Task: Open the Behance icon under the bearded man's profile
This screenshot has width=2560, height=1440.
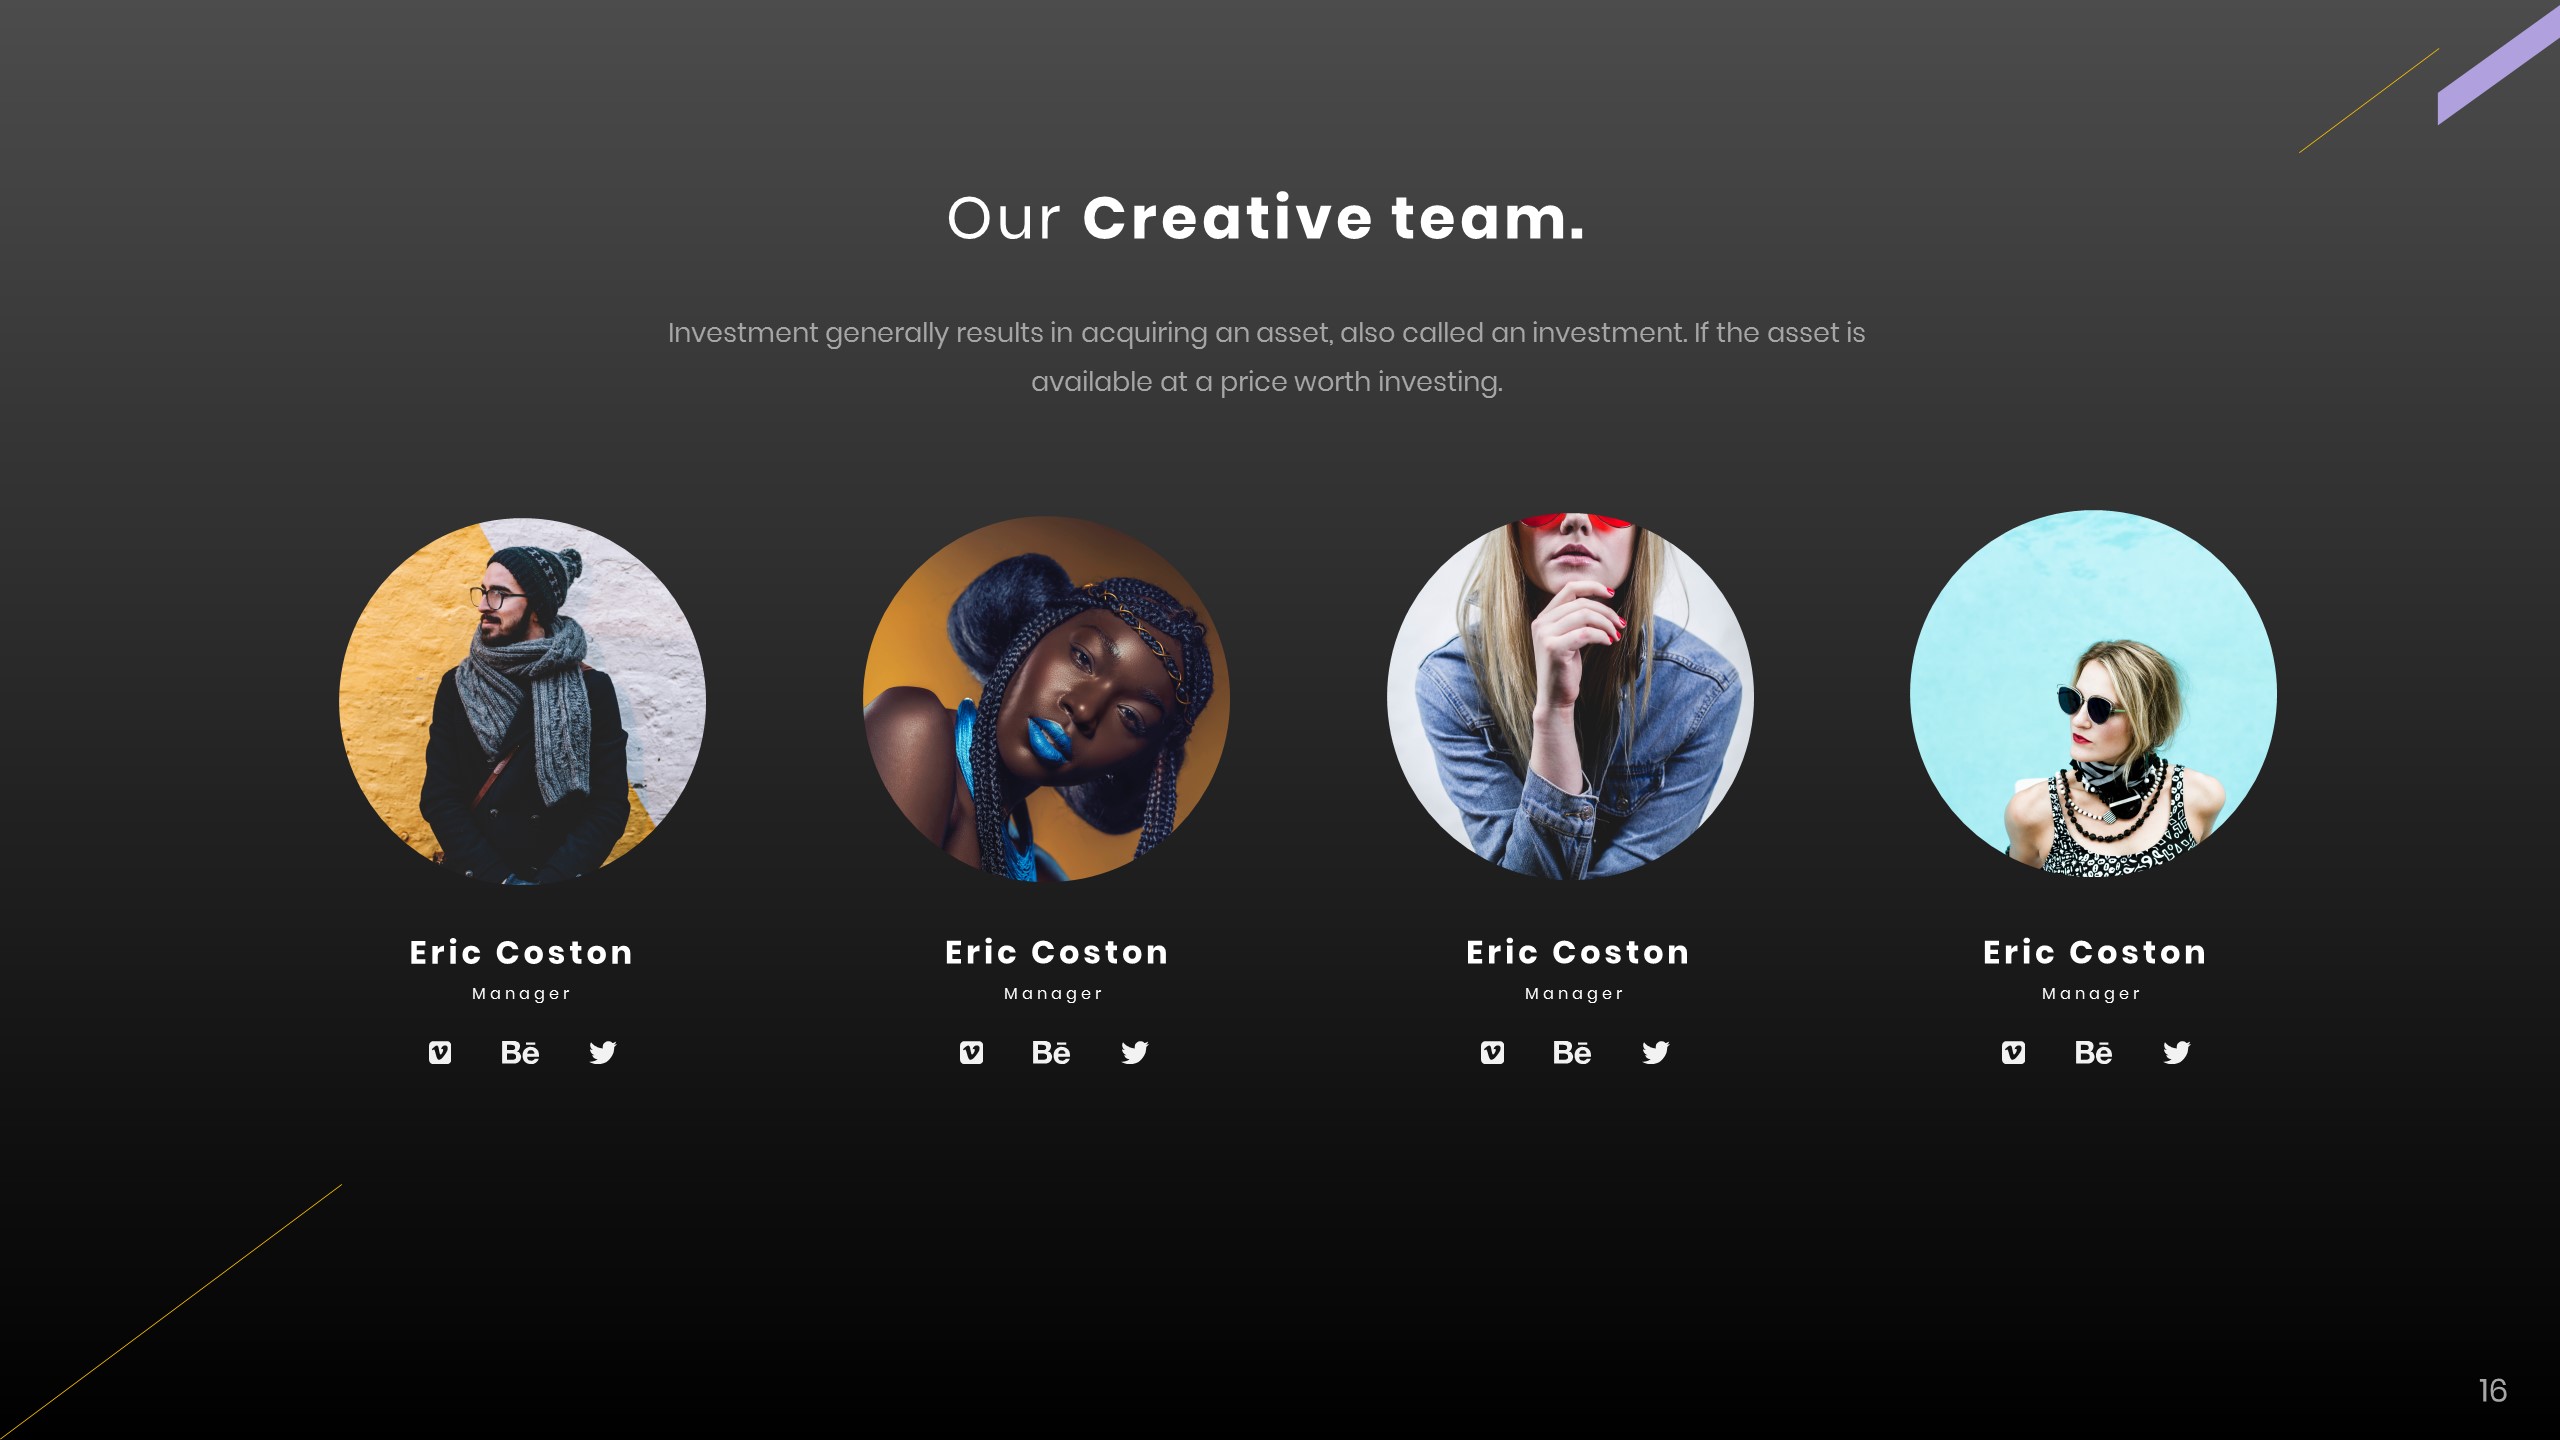Action: [x=520, y=1052]
